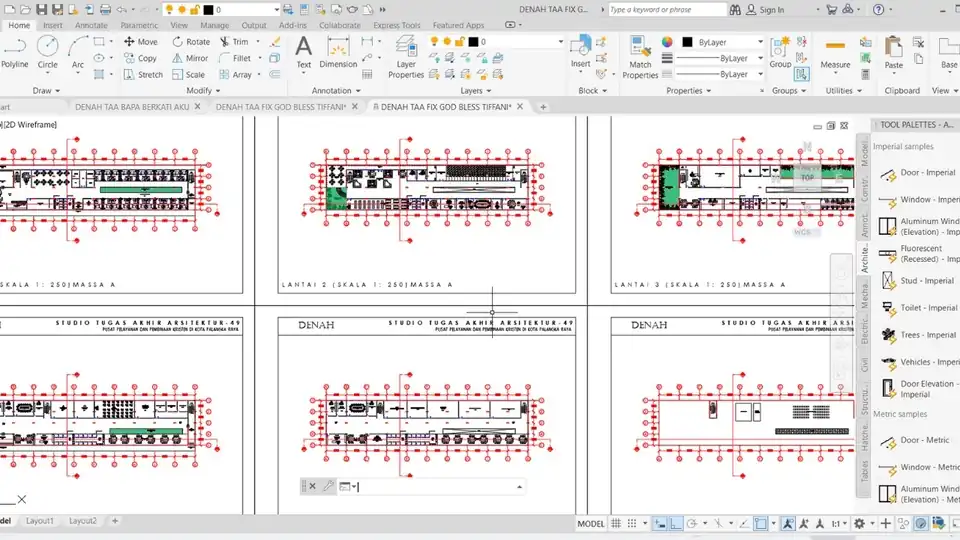Viewport: 960px width, 540px height.
Task: Click the black layer color swatch
Action: point(473,42)
